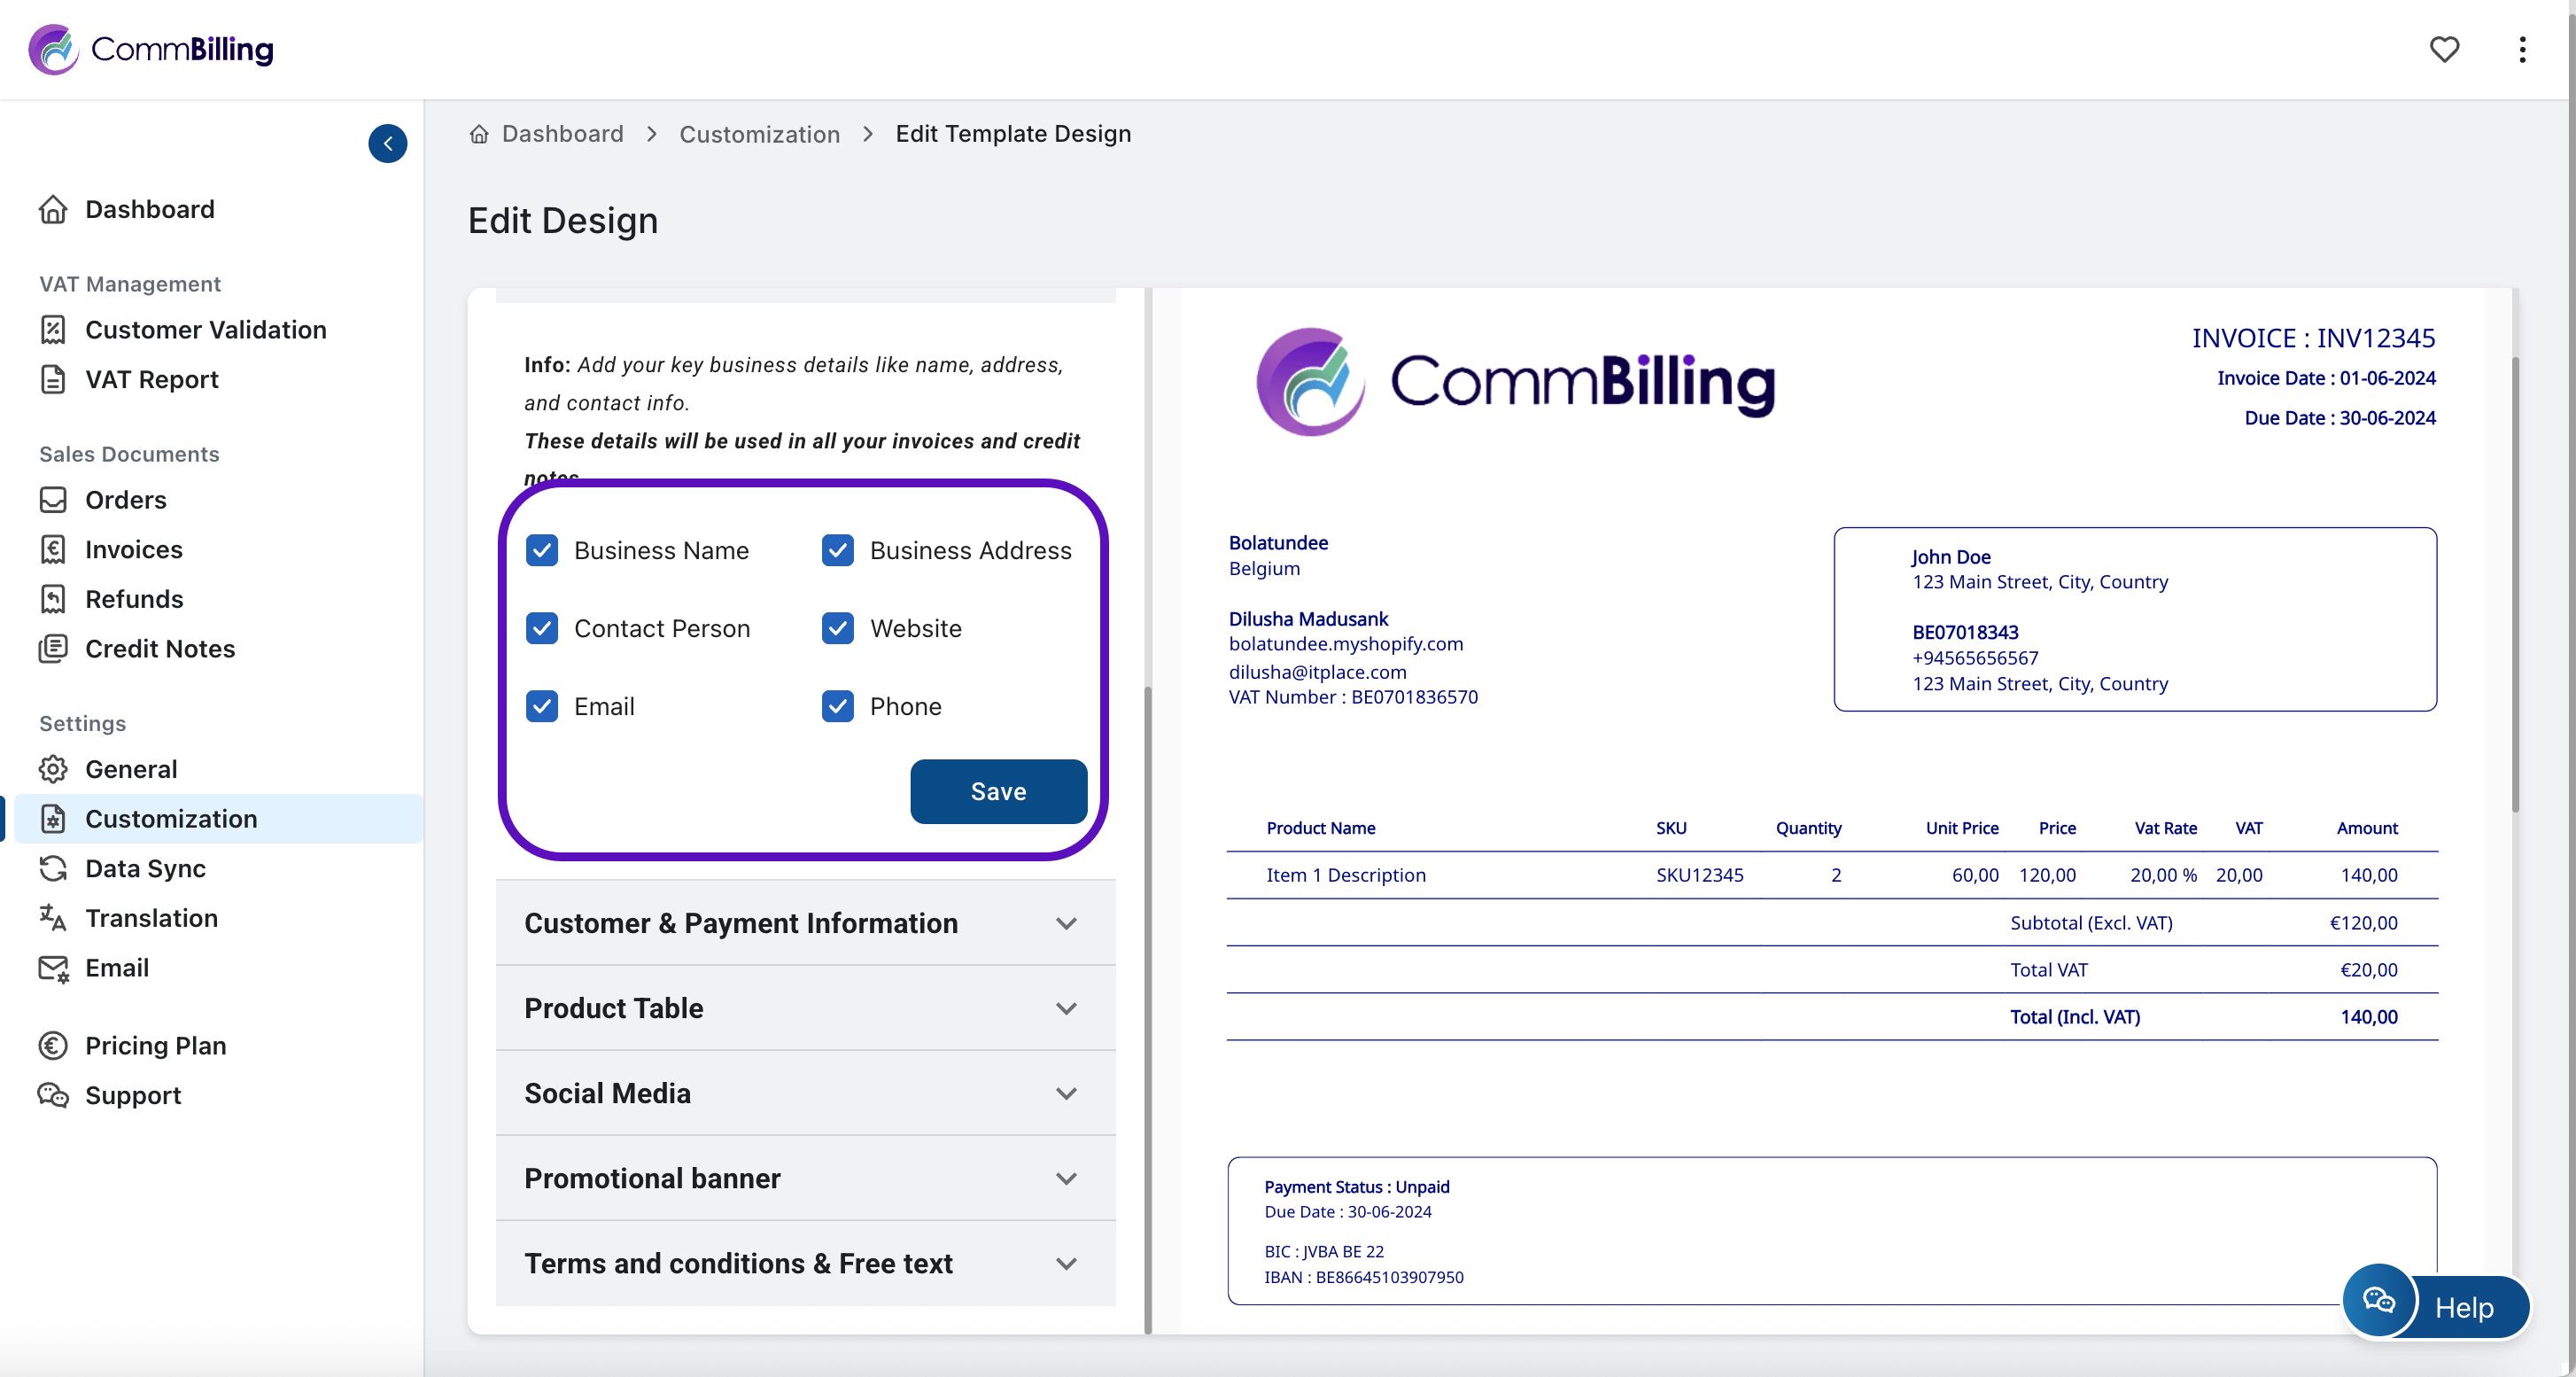Go to Credit Notes menu item
2576x1377 pixels.
point(160,648)
